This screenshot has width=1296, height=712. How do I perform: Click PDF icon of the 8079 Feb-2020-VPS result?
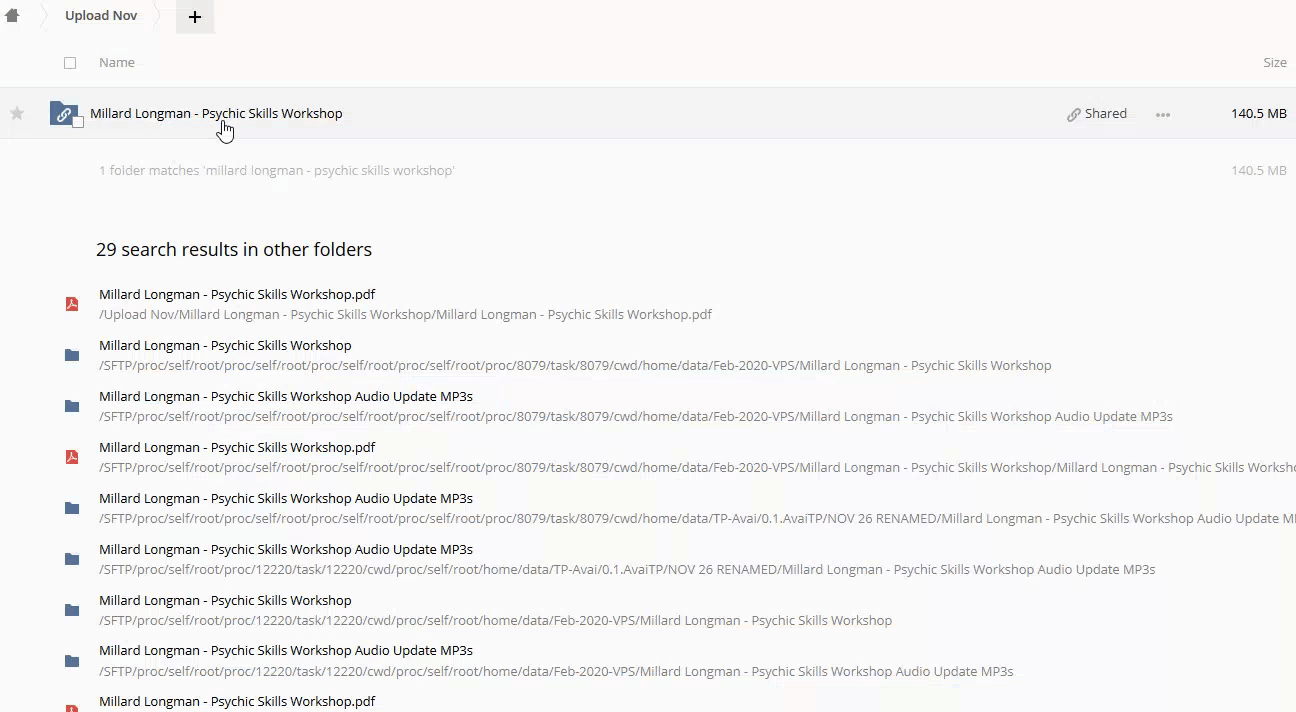click(72, 457)
